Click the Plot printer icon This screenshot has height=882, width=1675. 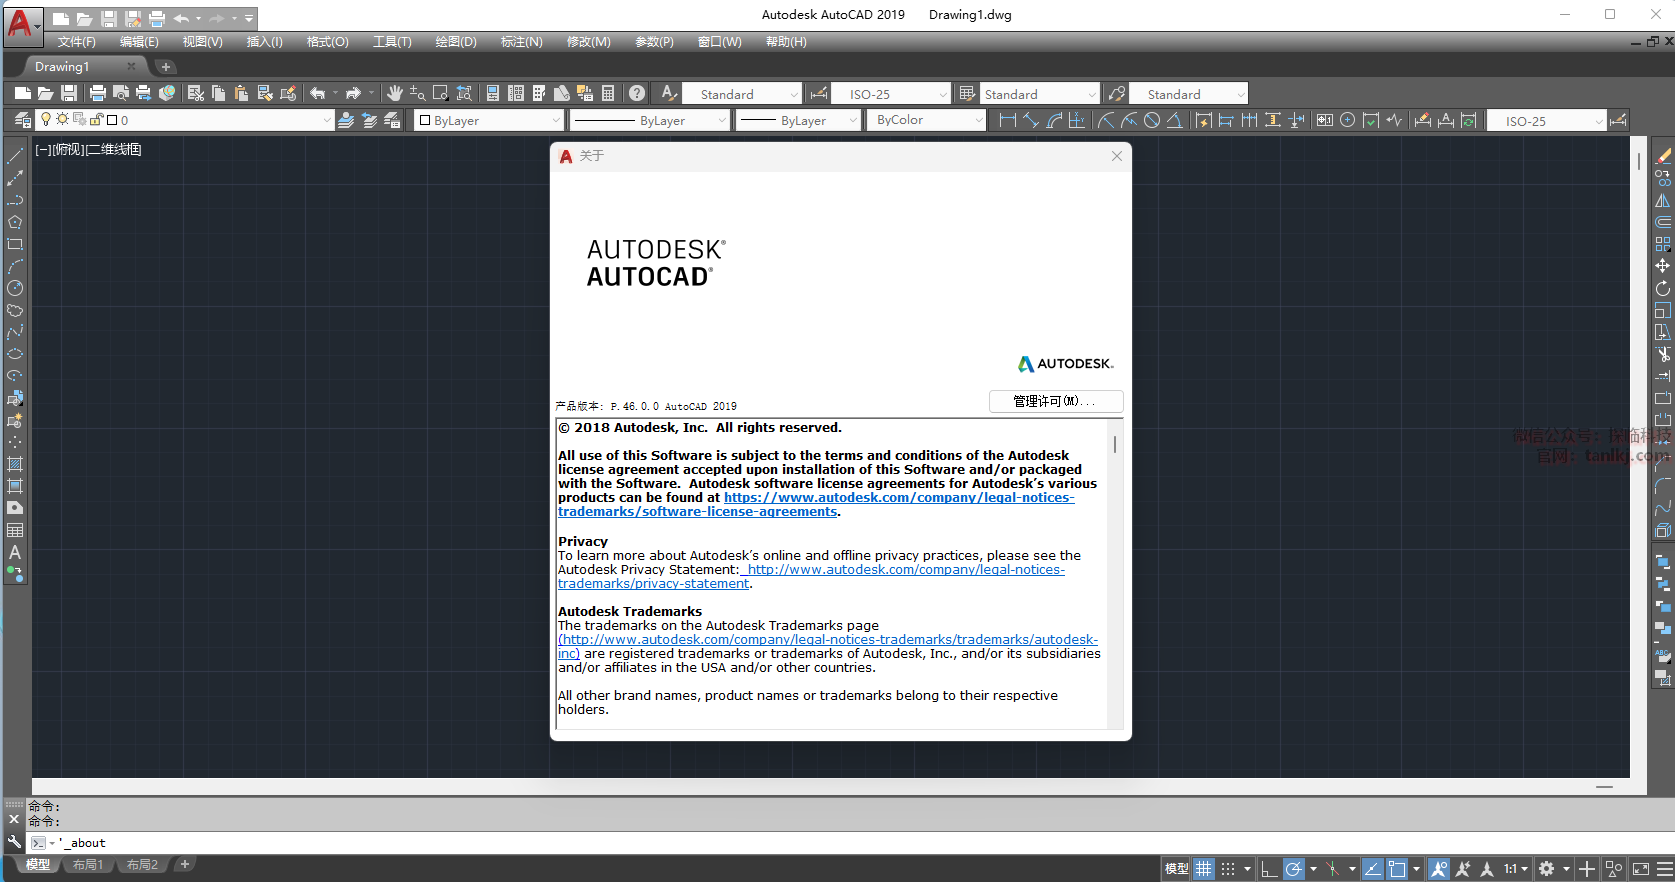(97, 93)
